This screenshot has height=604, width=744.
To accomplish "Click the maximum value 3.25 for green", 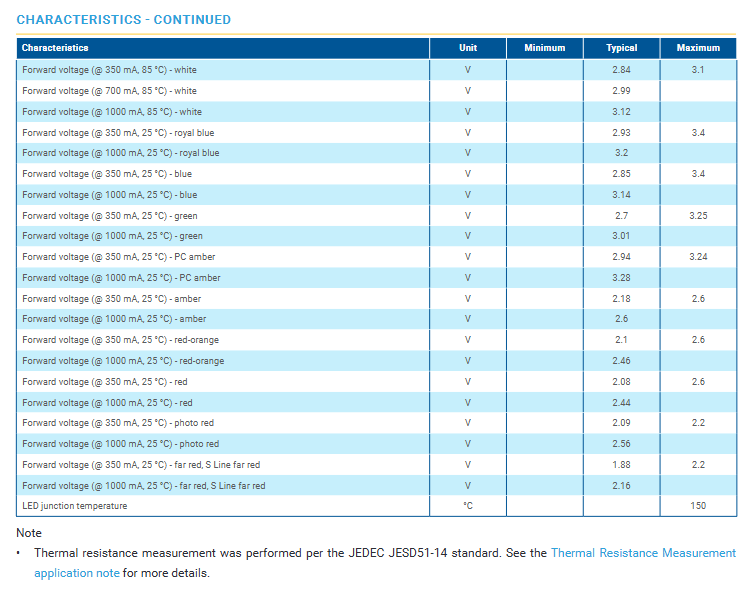I will pos(698,216).
